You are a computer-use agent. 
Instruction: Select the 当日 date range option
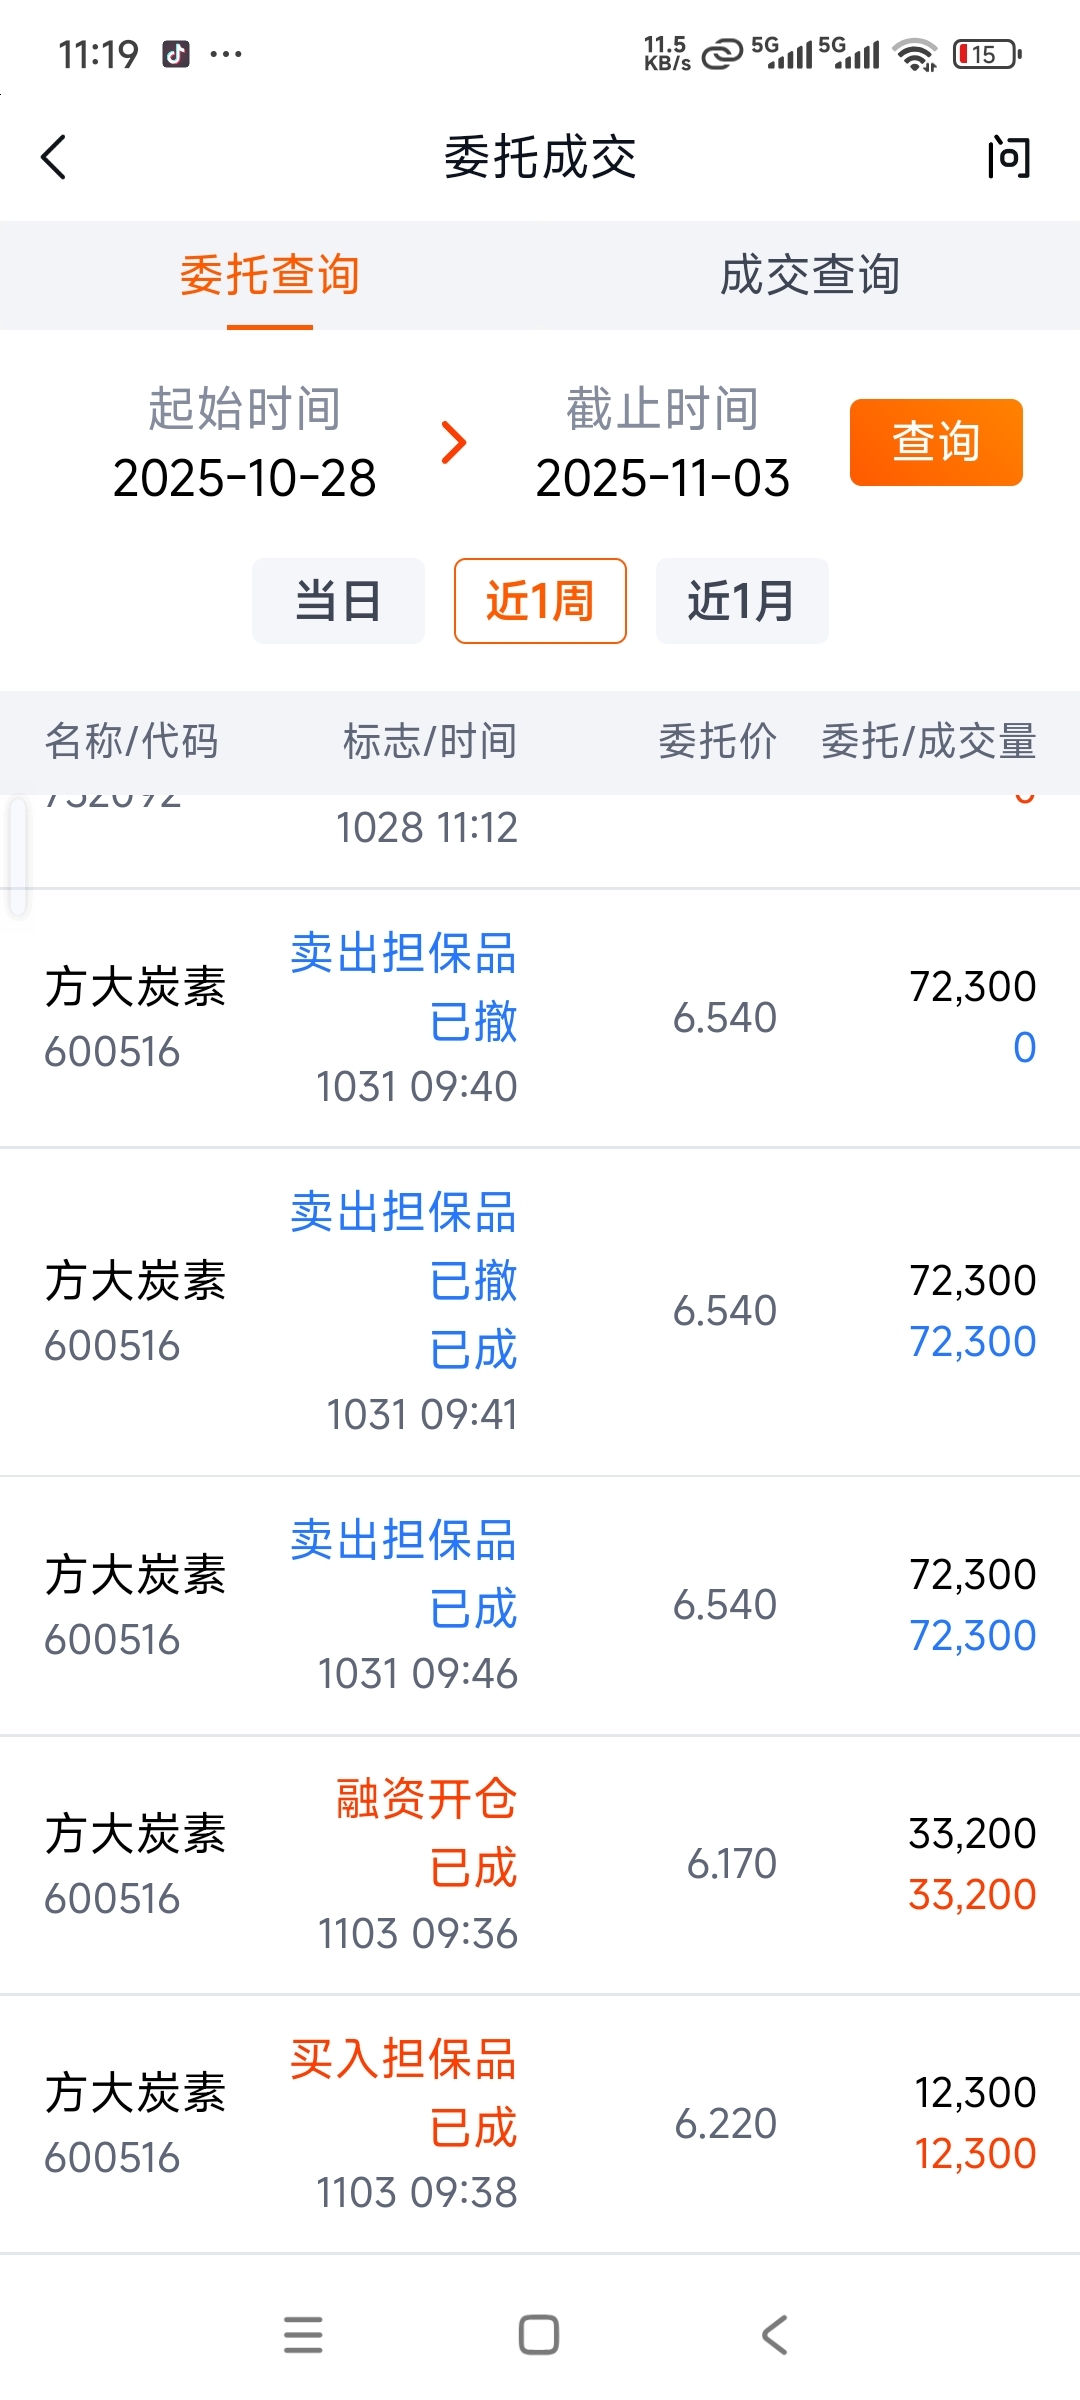coord(338,601)
